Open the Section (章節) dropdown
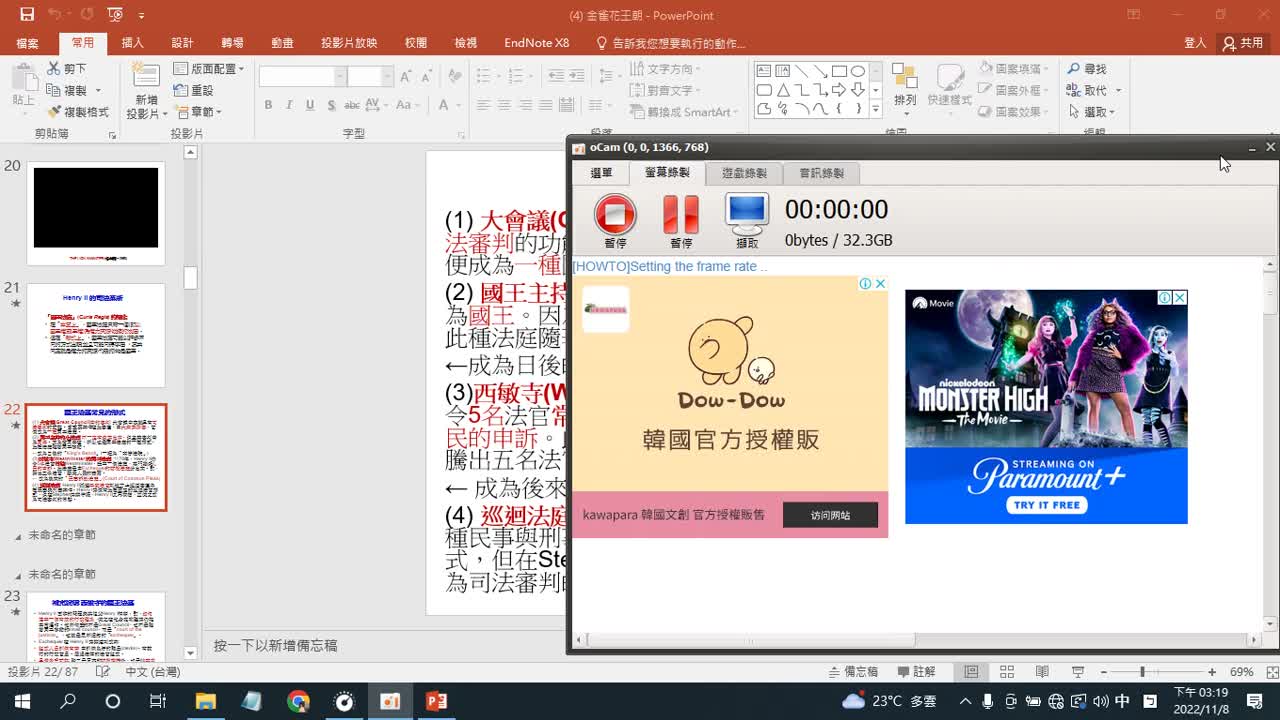The height and width of the screenshot is (720, 1280). (198, 112)
